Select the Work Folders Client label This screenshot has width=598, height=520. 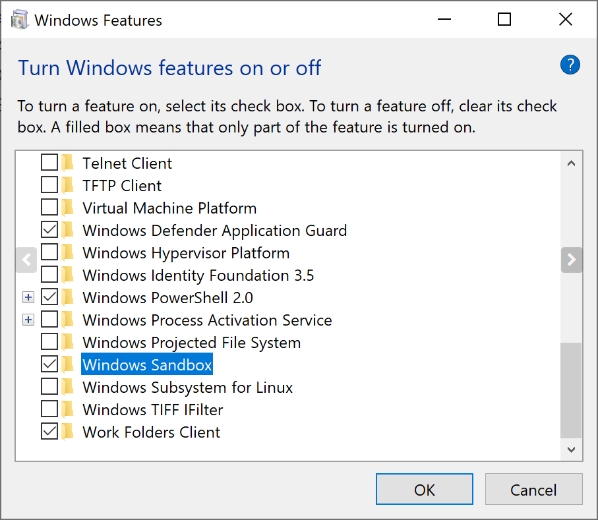pyautogui.click(x=151, y=432)
